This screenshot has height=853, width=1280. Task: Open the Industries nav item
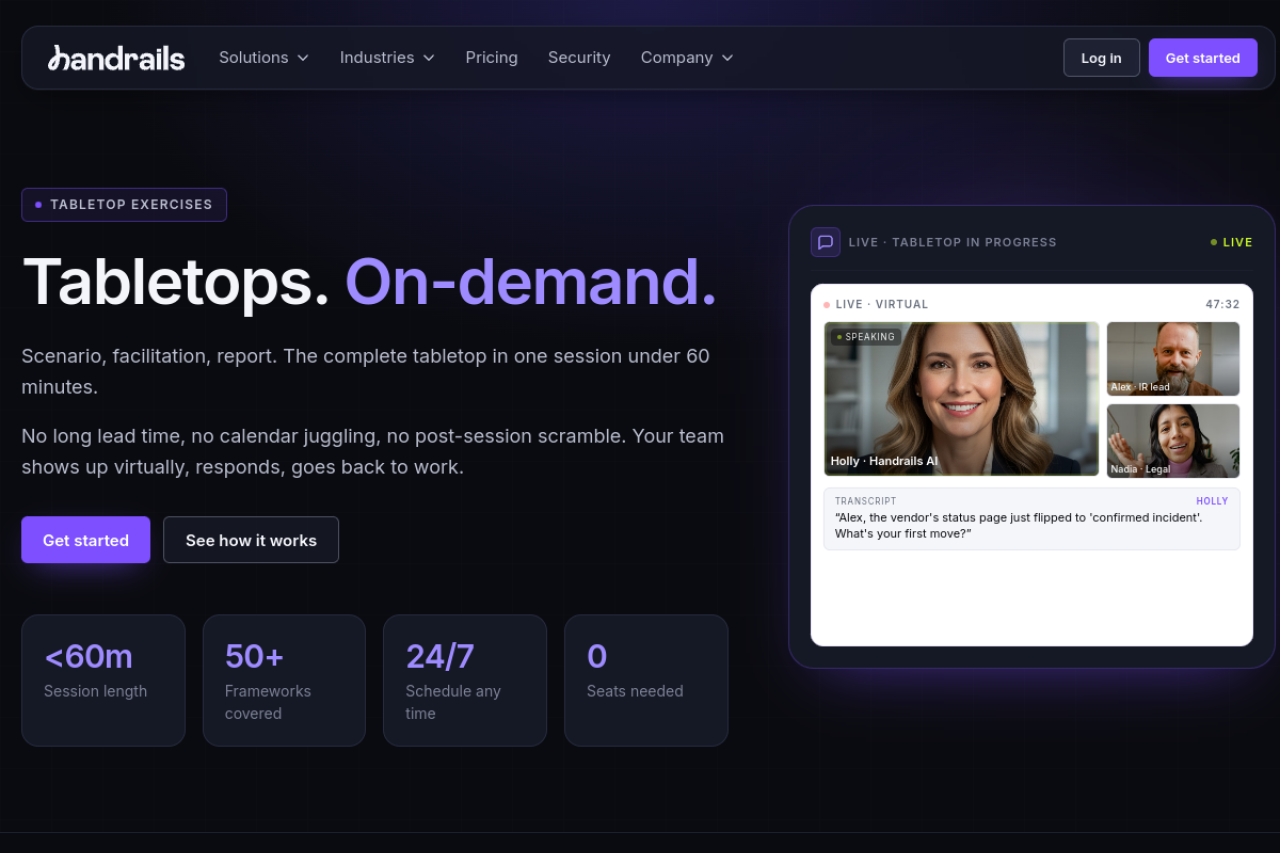click(x=387, y=58)
